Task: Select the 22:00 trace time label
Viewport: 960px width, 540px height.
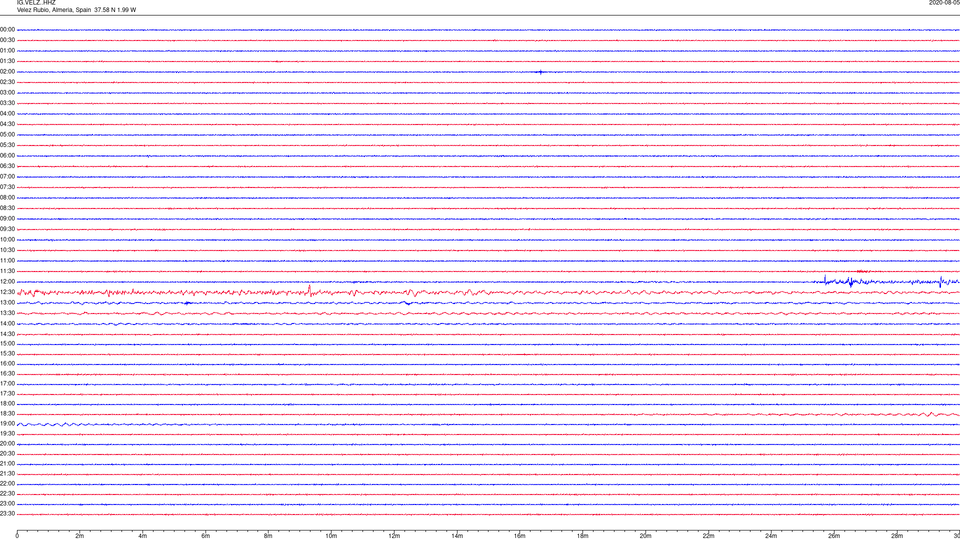Action: [x=7, y=484]
